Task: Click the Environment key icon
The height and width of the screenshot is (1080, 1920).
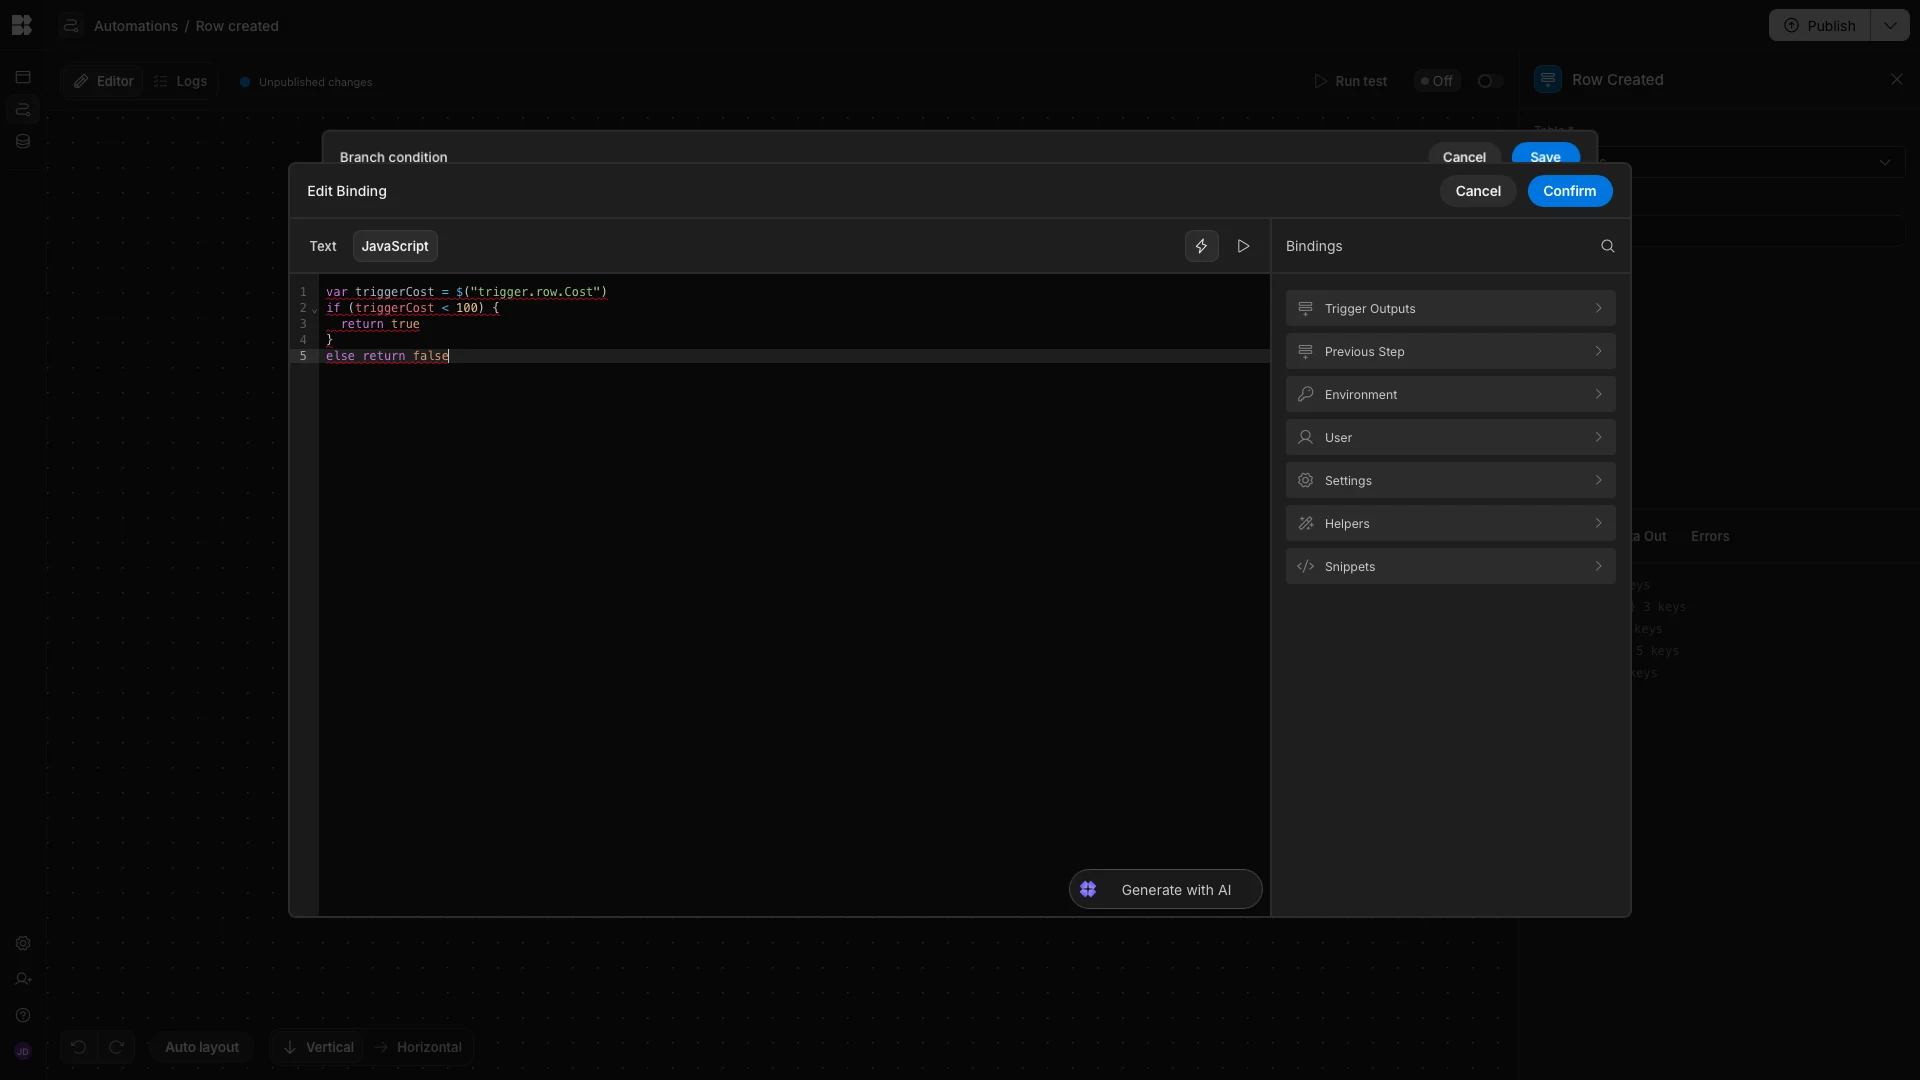Action: [x=1305, y=395]
